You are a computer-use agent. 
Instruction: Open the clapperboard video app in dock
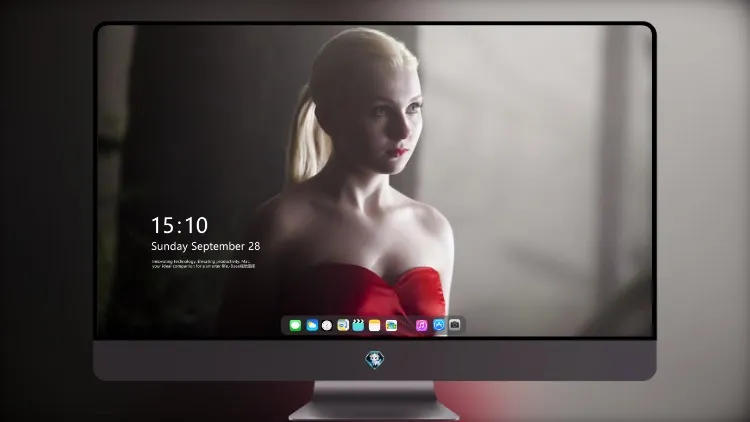[x=358, y=325]
